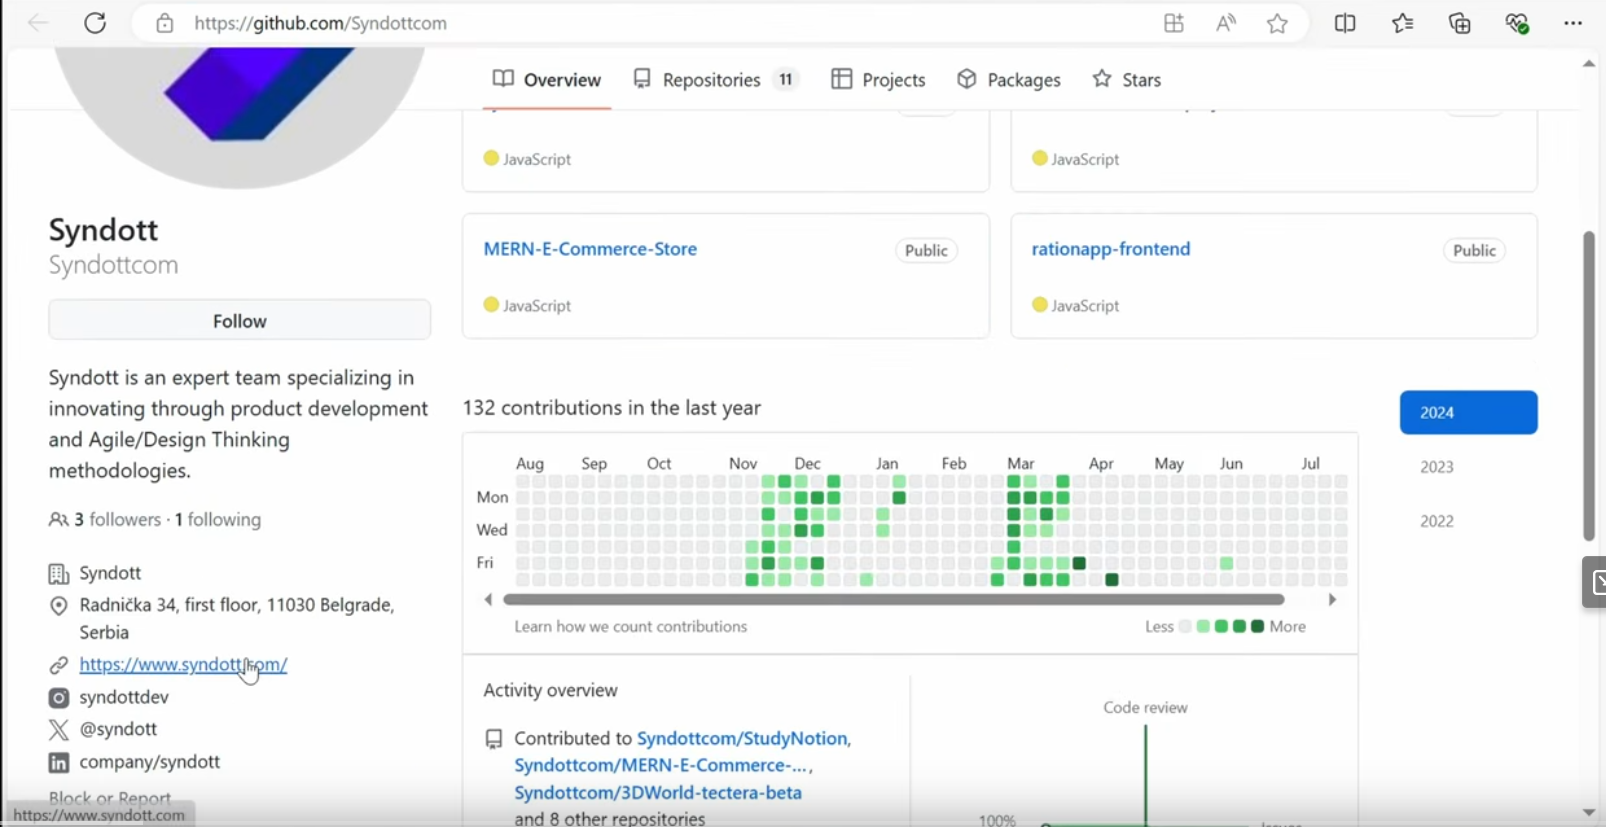Screen dimensions: 1606x827
Task: Click the contribution graph right scroll arrow
Action: coord(1332,600)
